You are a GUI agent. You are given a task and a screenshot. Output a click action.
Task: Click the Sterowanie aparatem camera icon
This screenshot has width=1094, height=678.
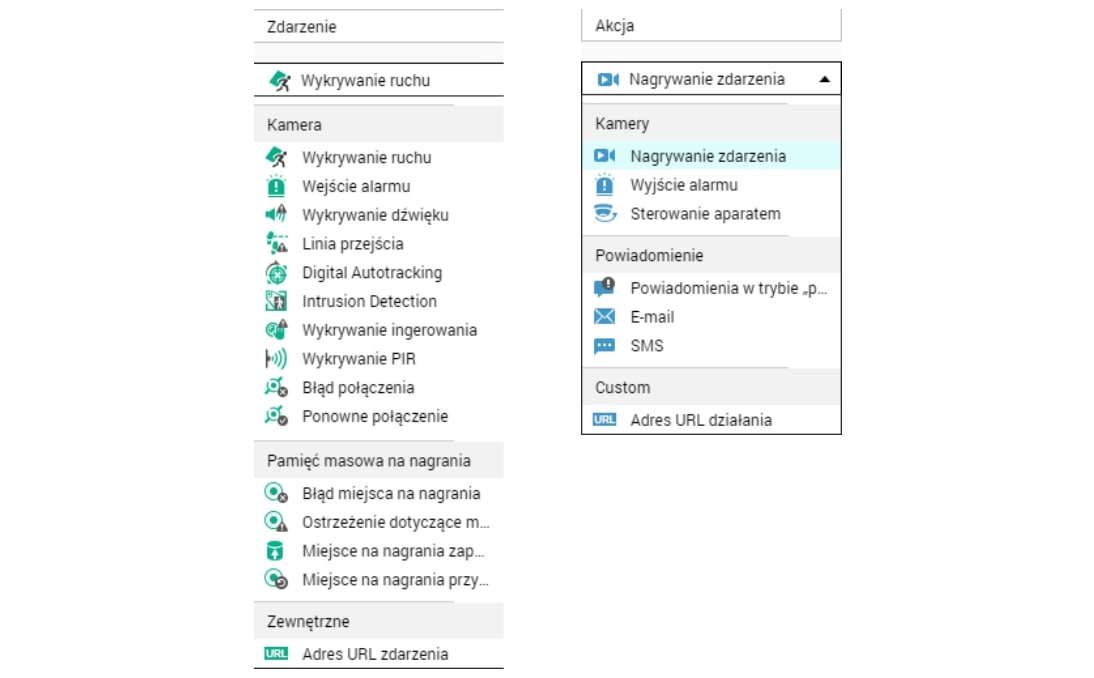coord(604,214)
